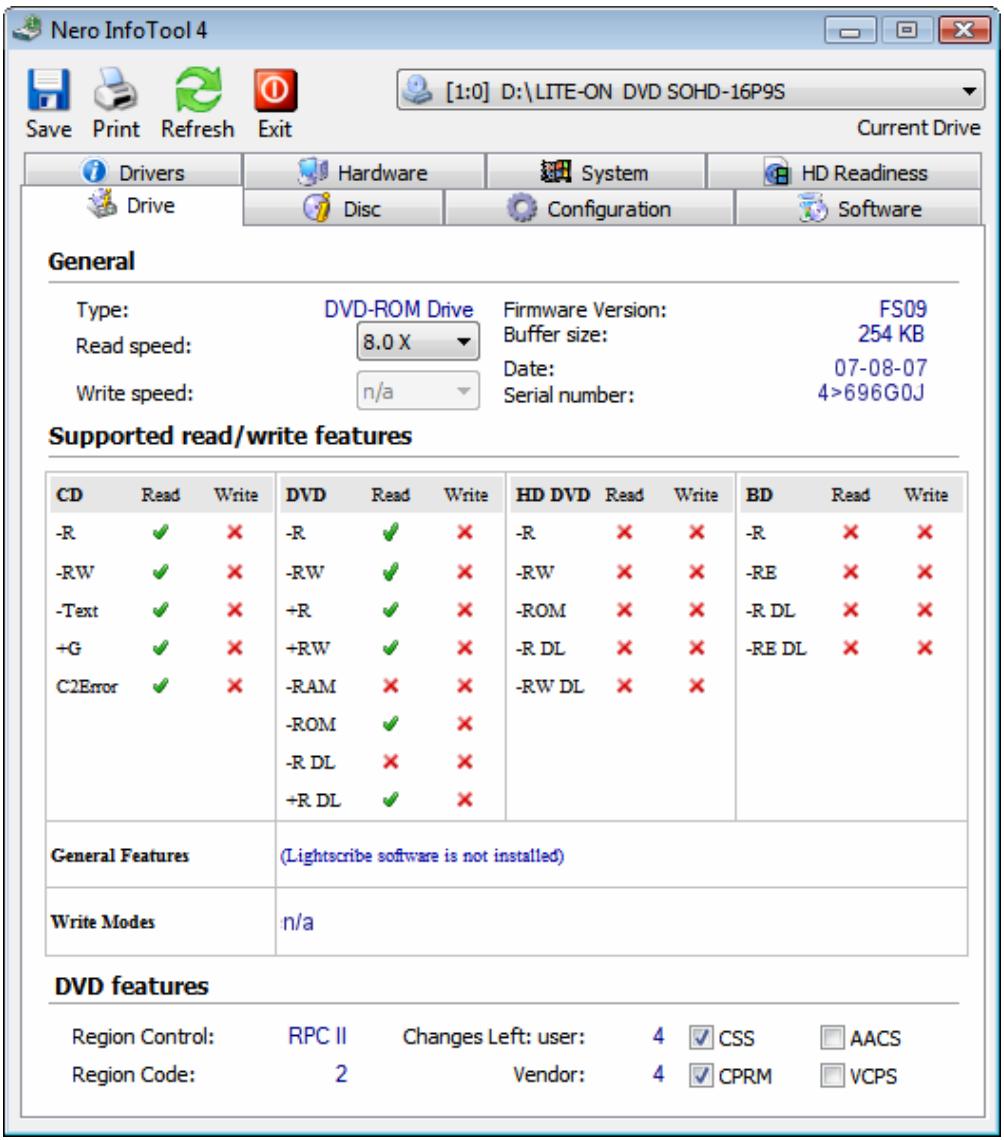Screen dimensions: 1004x1140
Task: Switch to the Hardware tab
Action: click(364, 172)
